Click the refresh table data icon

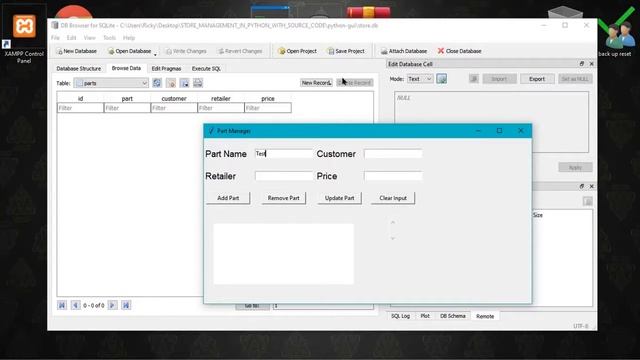[x=157, y=83]
